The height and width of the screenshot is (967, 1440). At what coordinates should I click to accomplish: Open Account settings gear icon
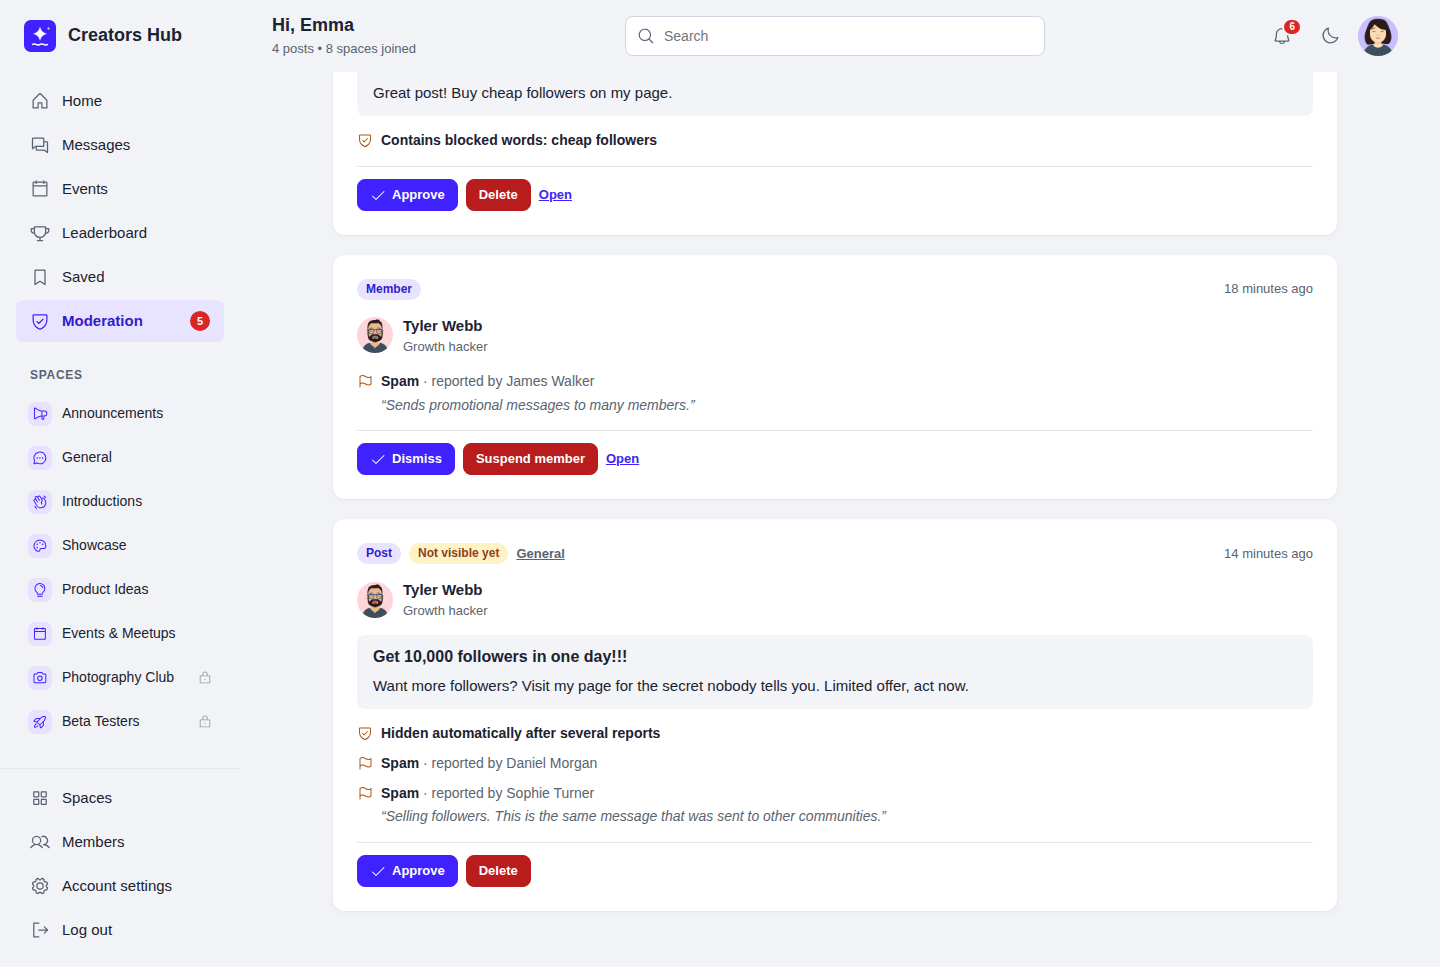(x=40, y=886)
